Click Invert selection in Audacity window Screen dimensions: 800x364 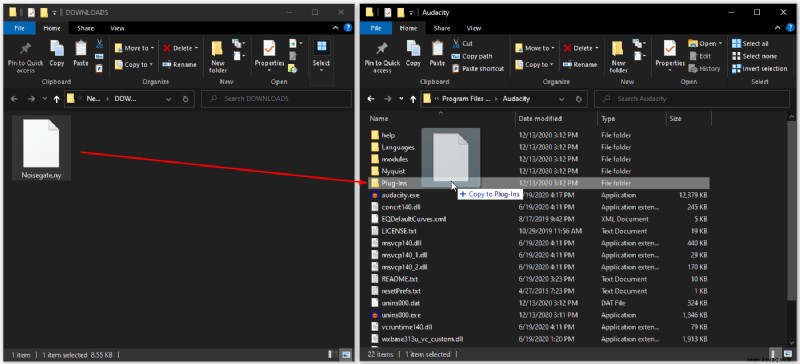pos(760,68)
